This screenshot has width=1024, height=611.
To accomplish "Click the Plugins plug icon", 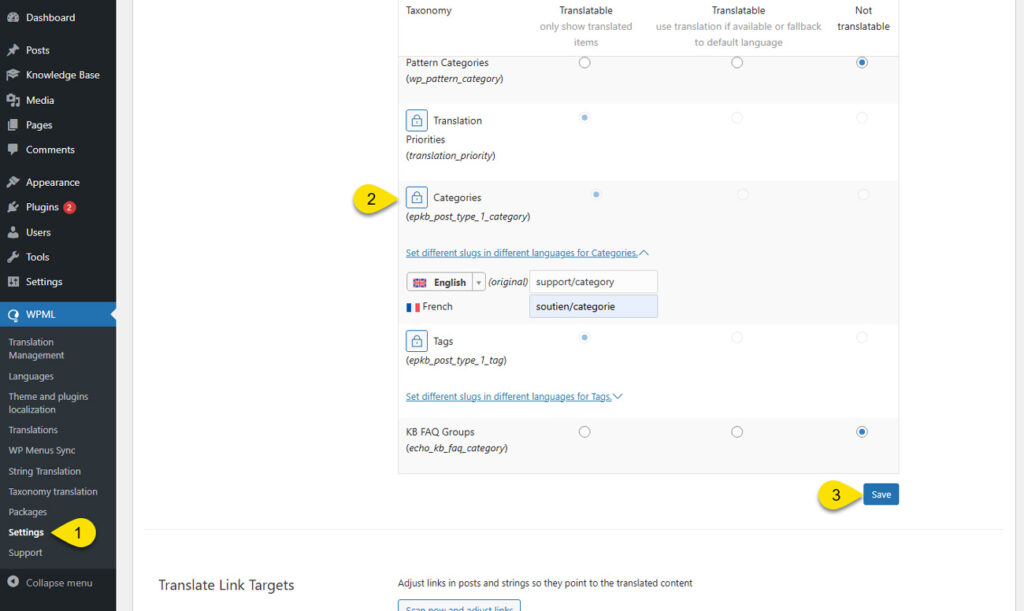I will 12,207.
